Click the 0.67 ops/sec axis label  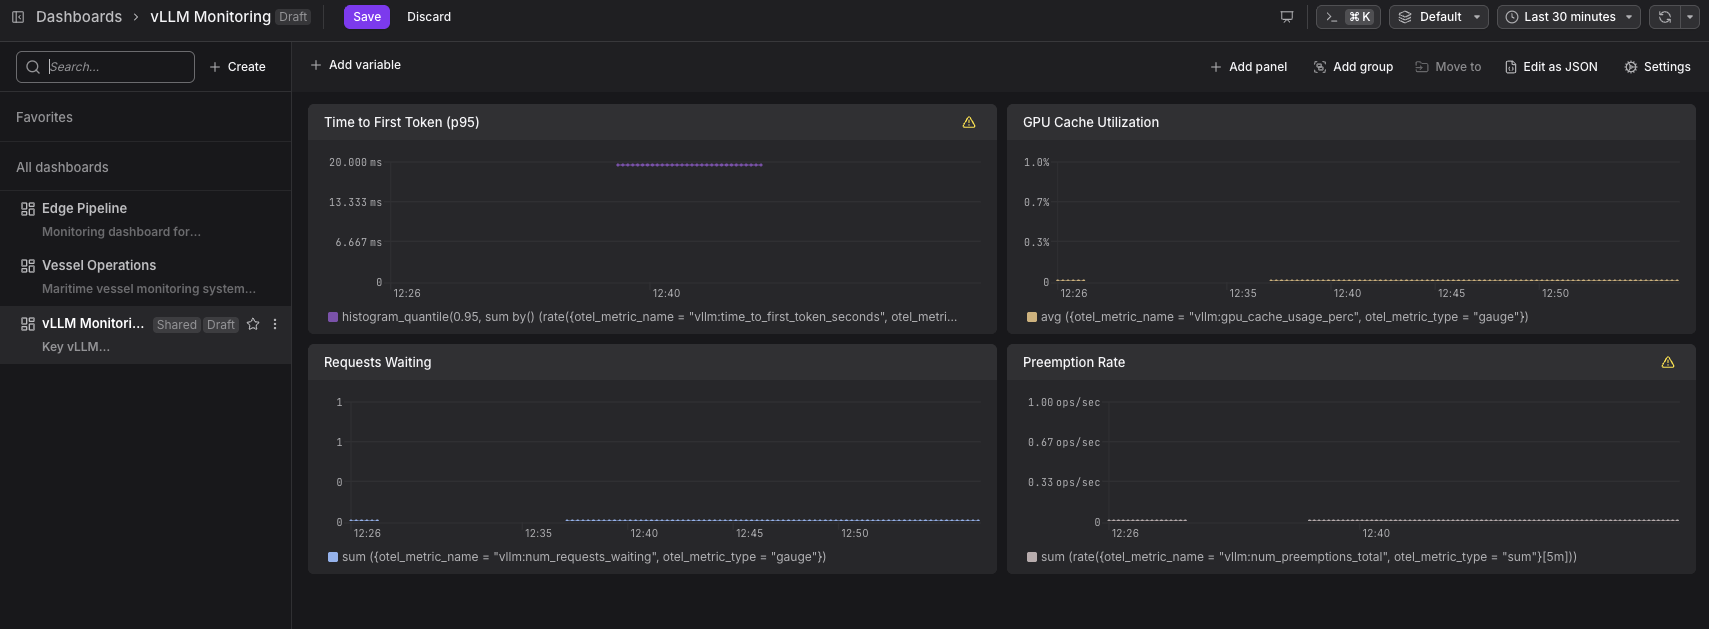coord(1064,442)
